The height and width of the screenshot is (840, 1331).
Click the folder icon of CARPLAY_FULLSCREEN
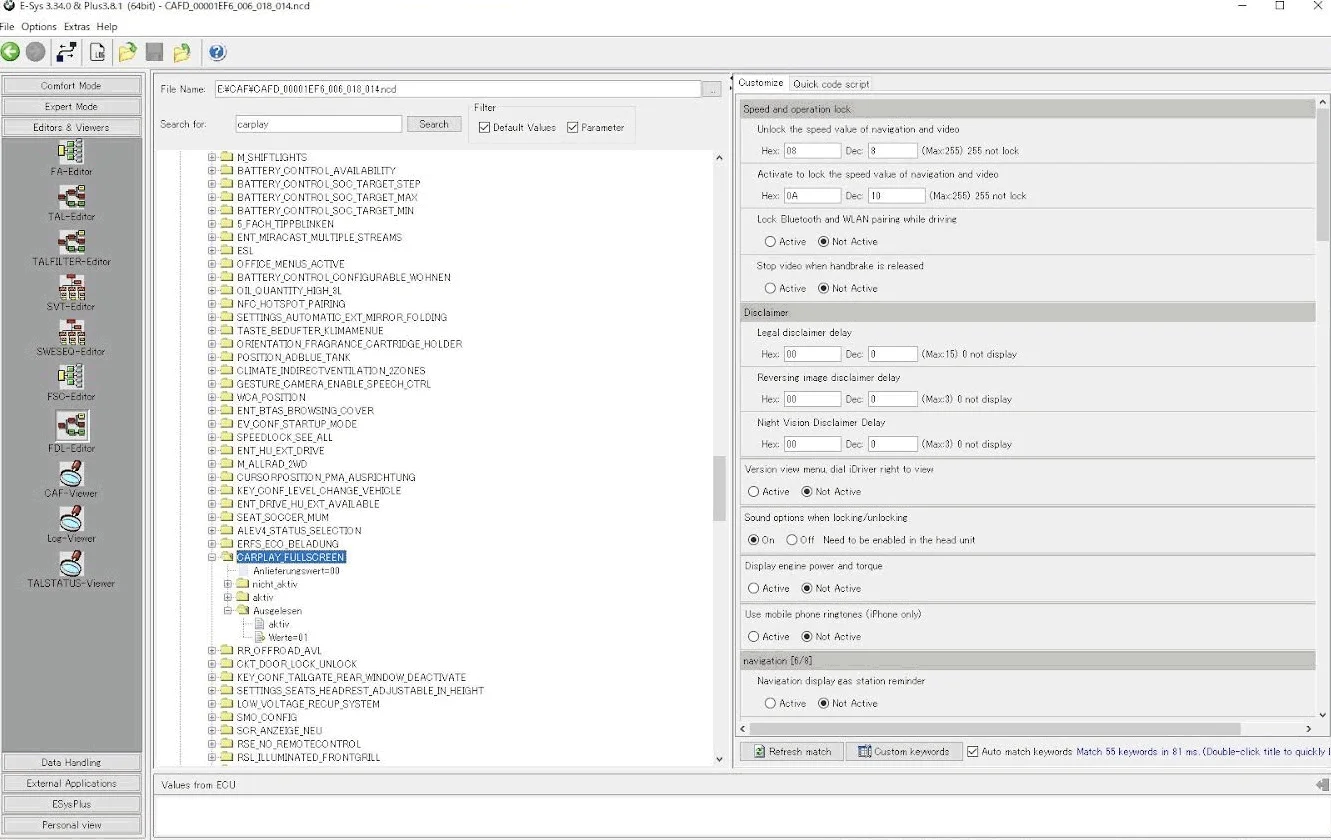(227, 557)
